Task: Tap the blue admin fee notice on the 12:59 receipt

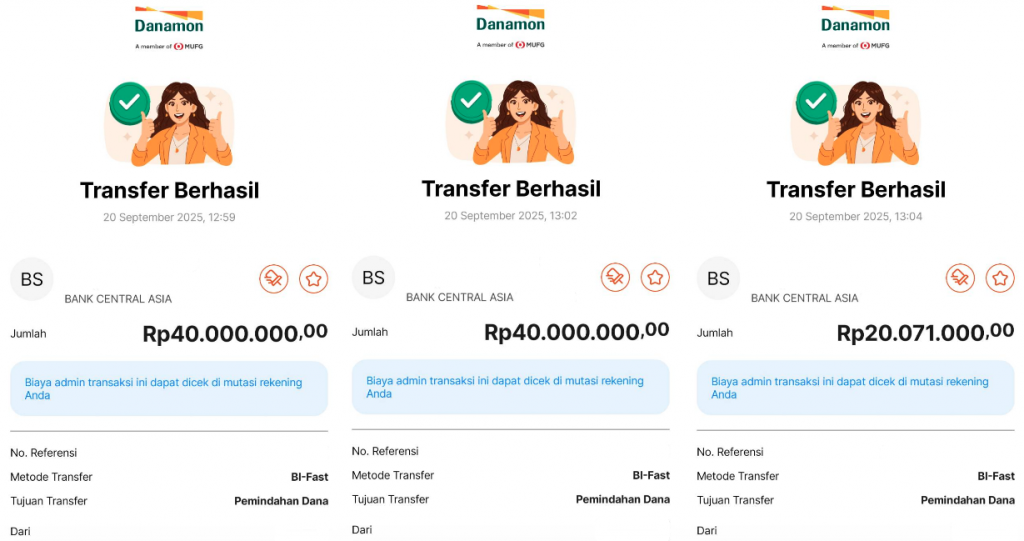Action: point(169,388)
